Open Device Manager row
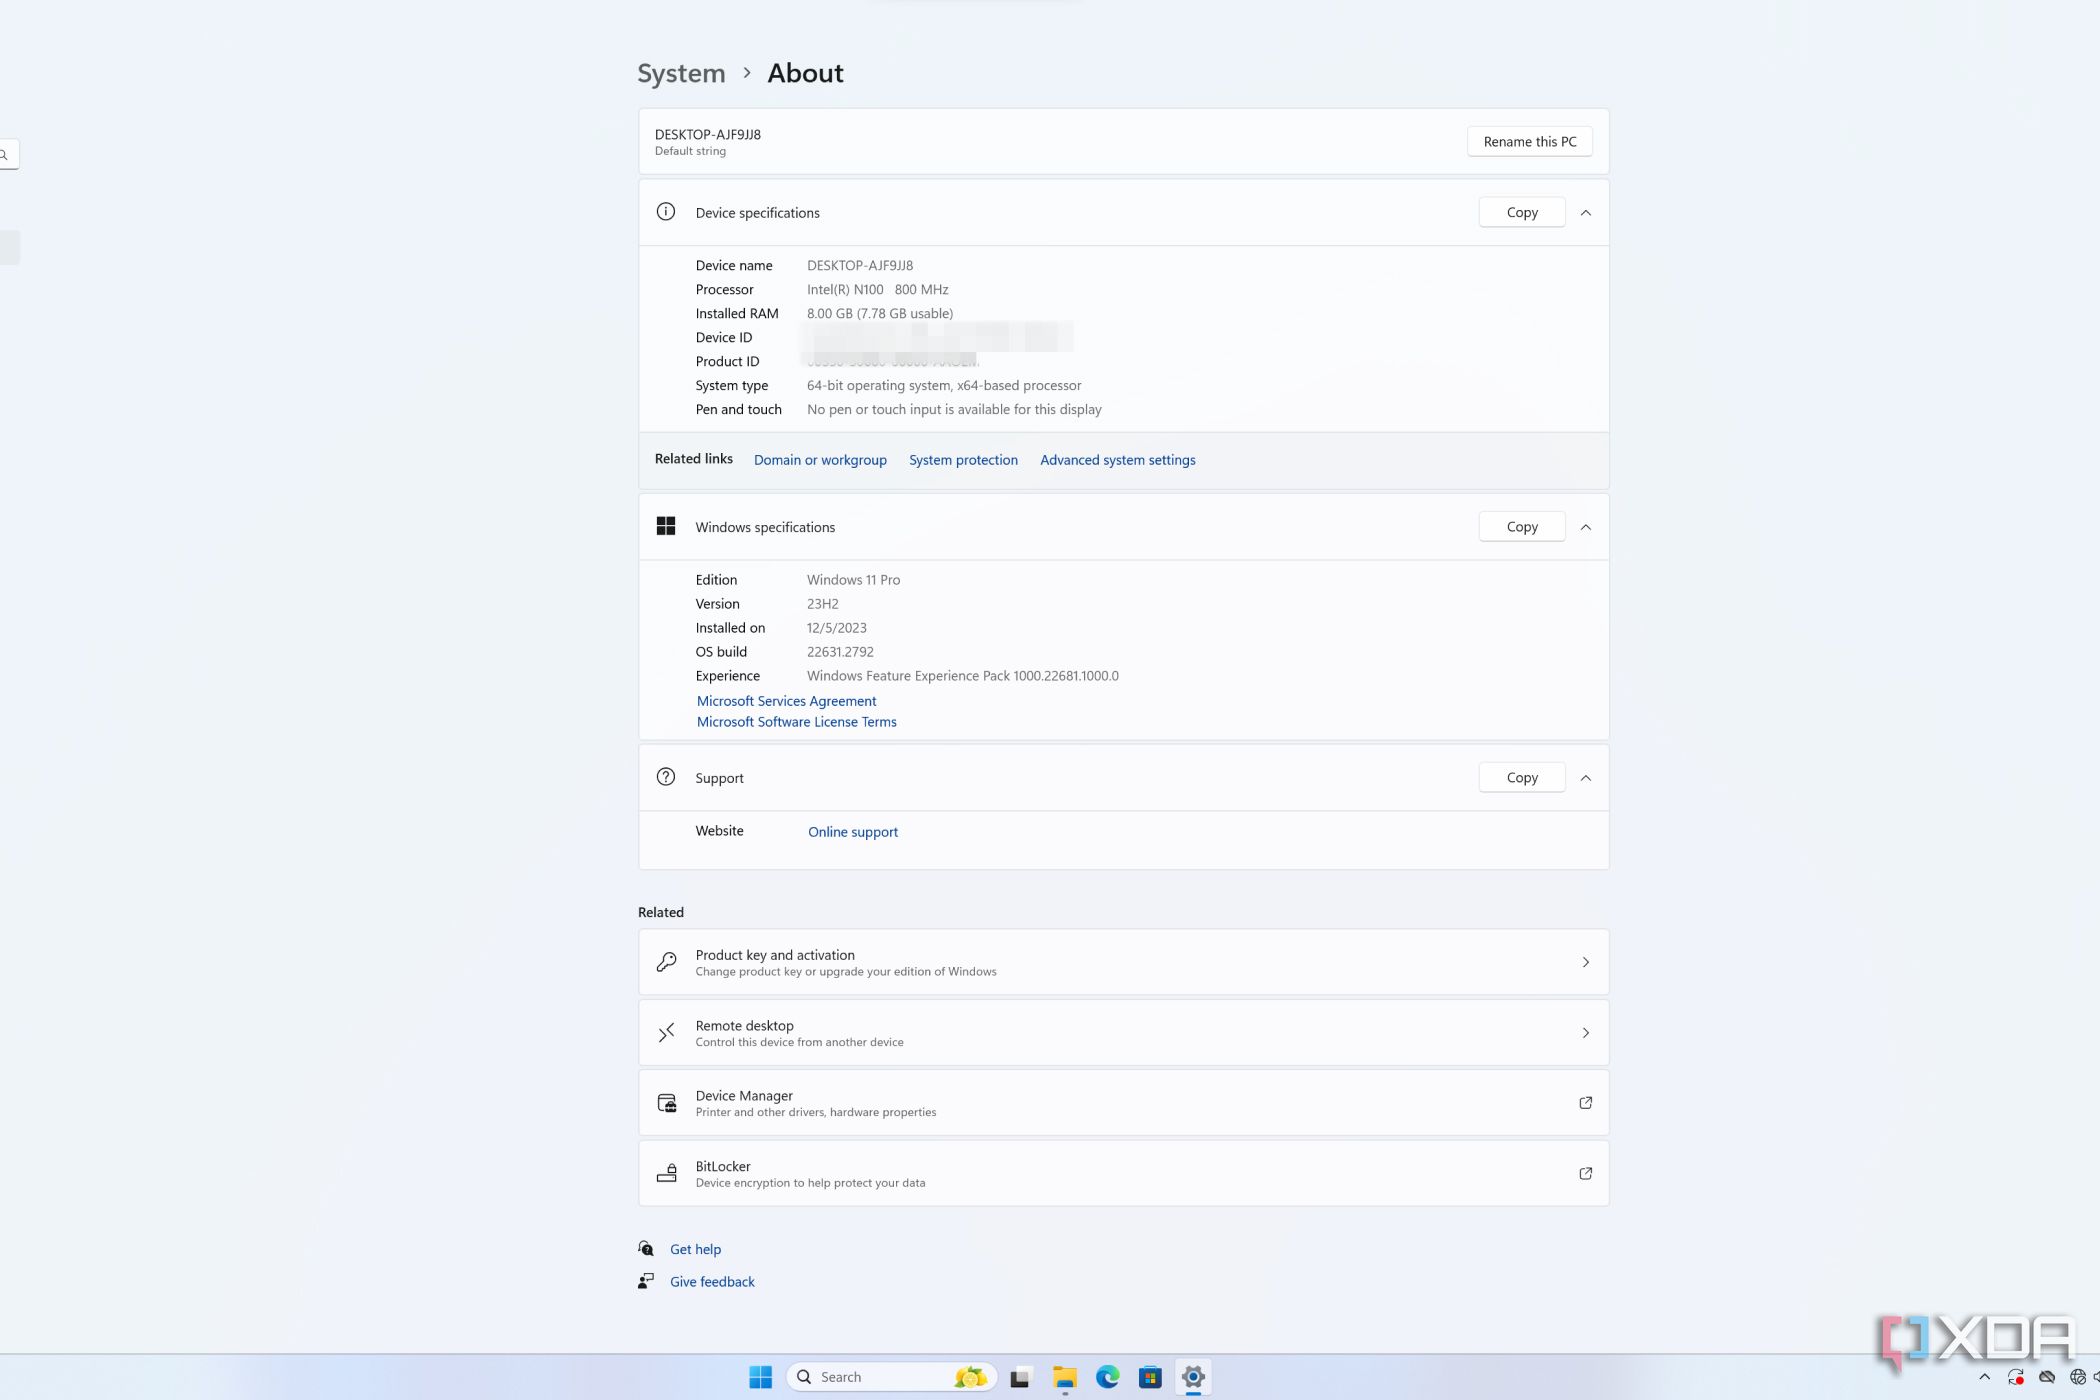 coord(1123,1103)
